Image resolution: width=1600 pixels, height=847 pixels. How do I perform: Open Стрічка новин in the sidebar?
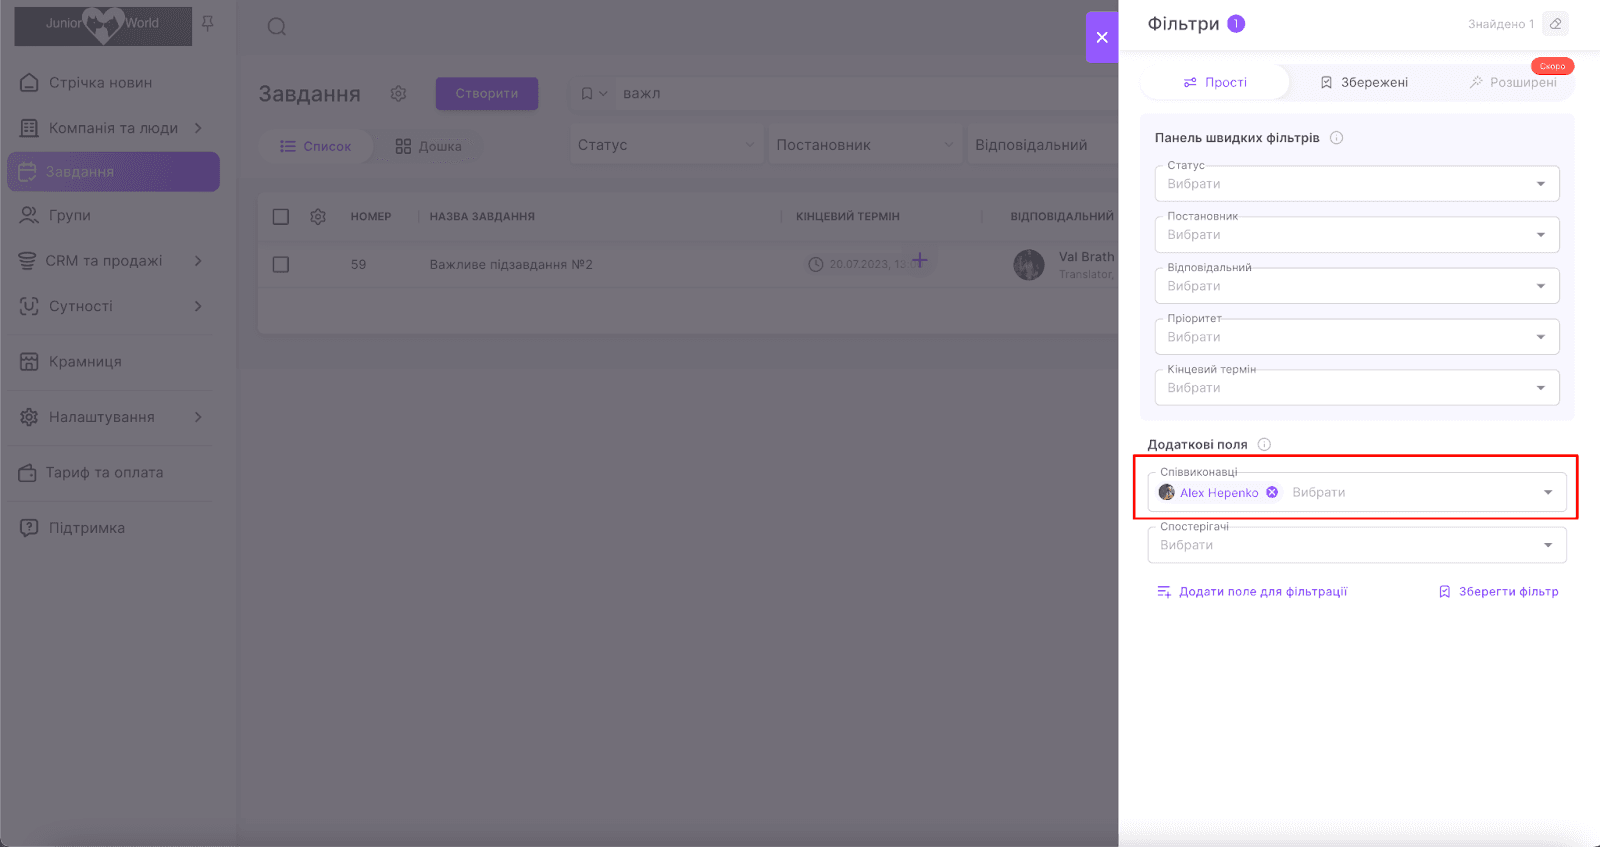100,83
